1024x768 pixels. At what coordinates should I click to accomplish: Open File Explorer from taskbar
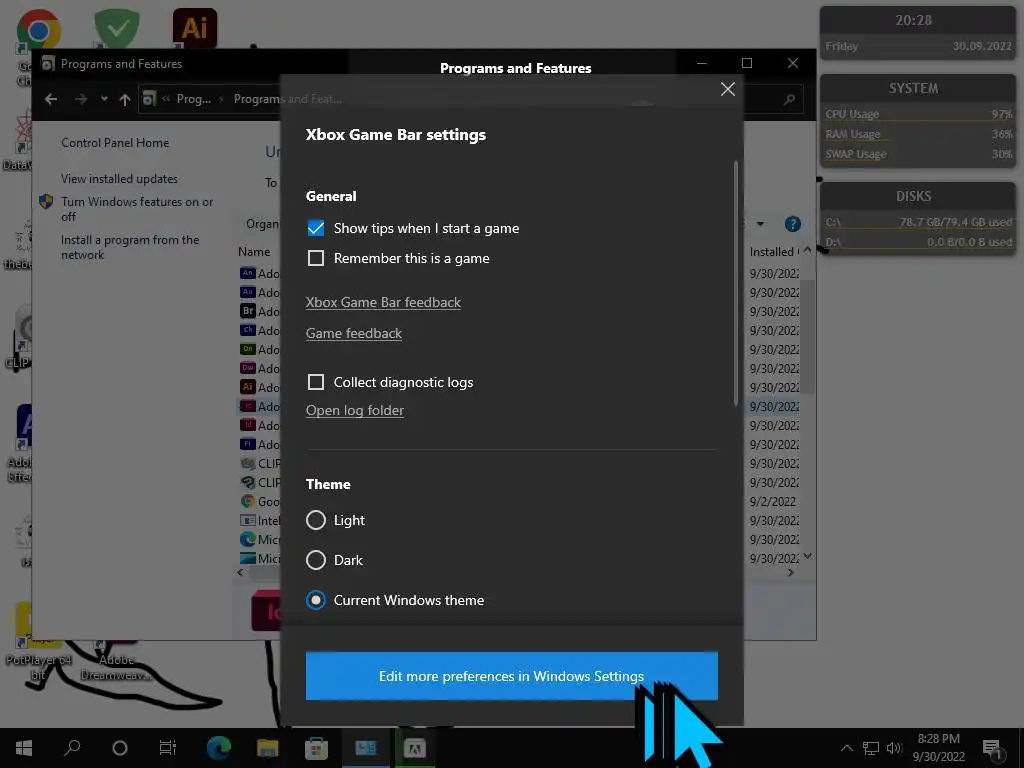[x=268, y=748]
